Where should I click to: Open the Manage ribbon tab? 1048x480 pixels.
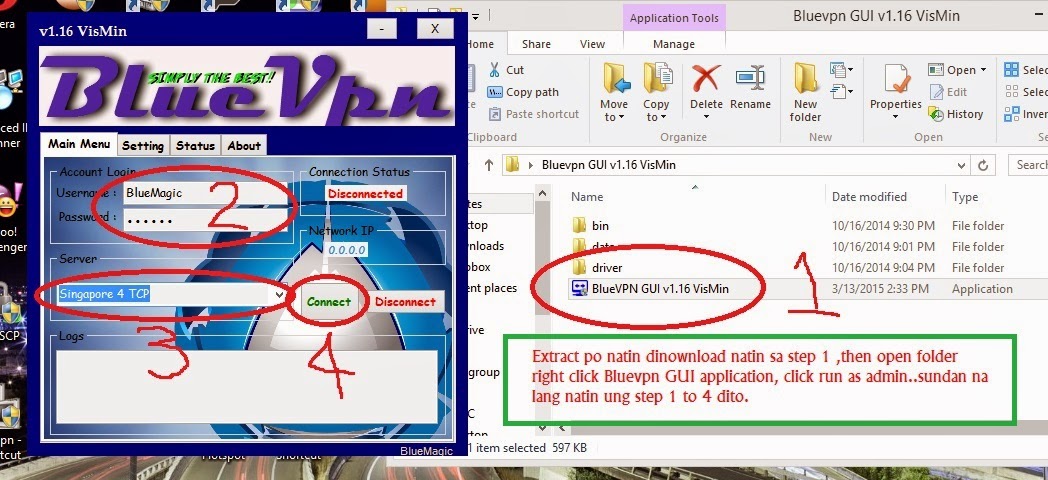tap(673, 44)
